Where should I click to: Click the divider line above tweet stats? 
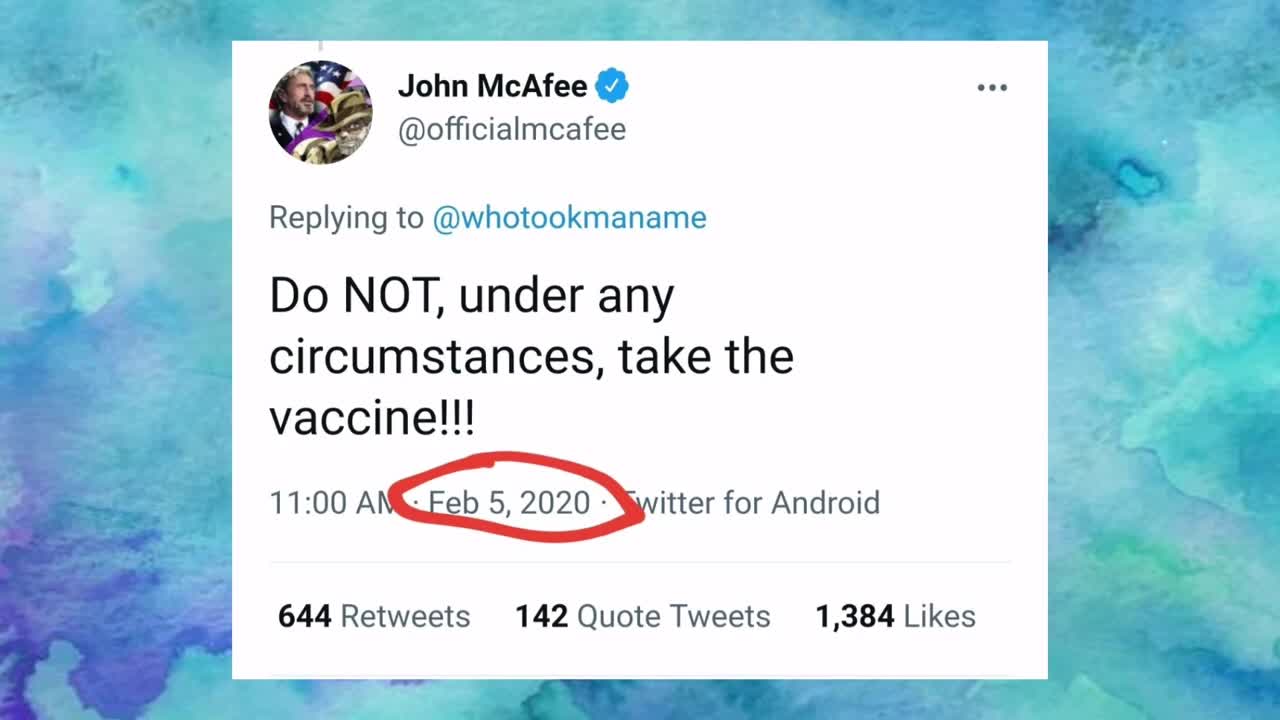640,563
